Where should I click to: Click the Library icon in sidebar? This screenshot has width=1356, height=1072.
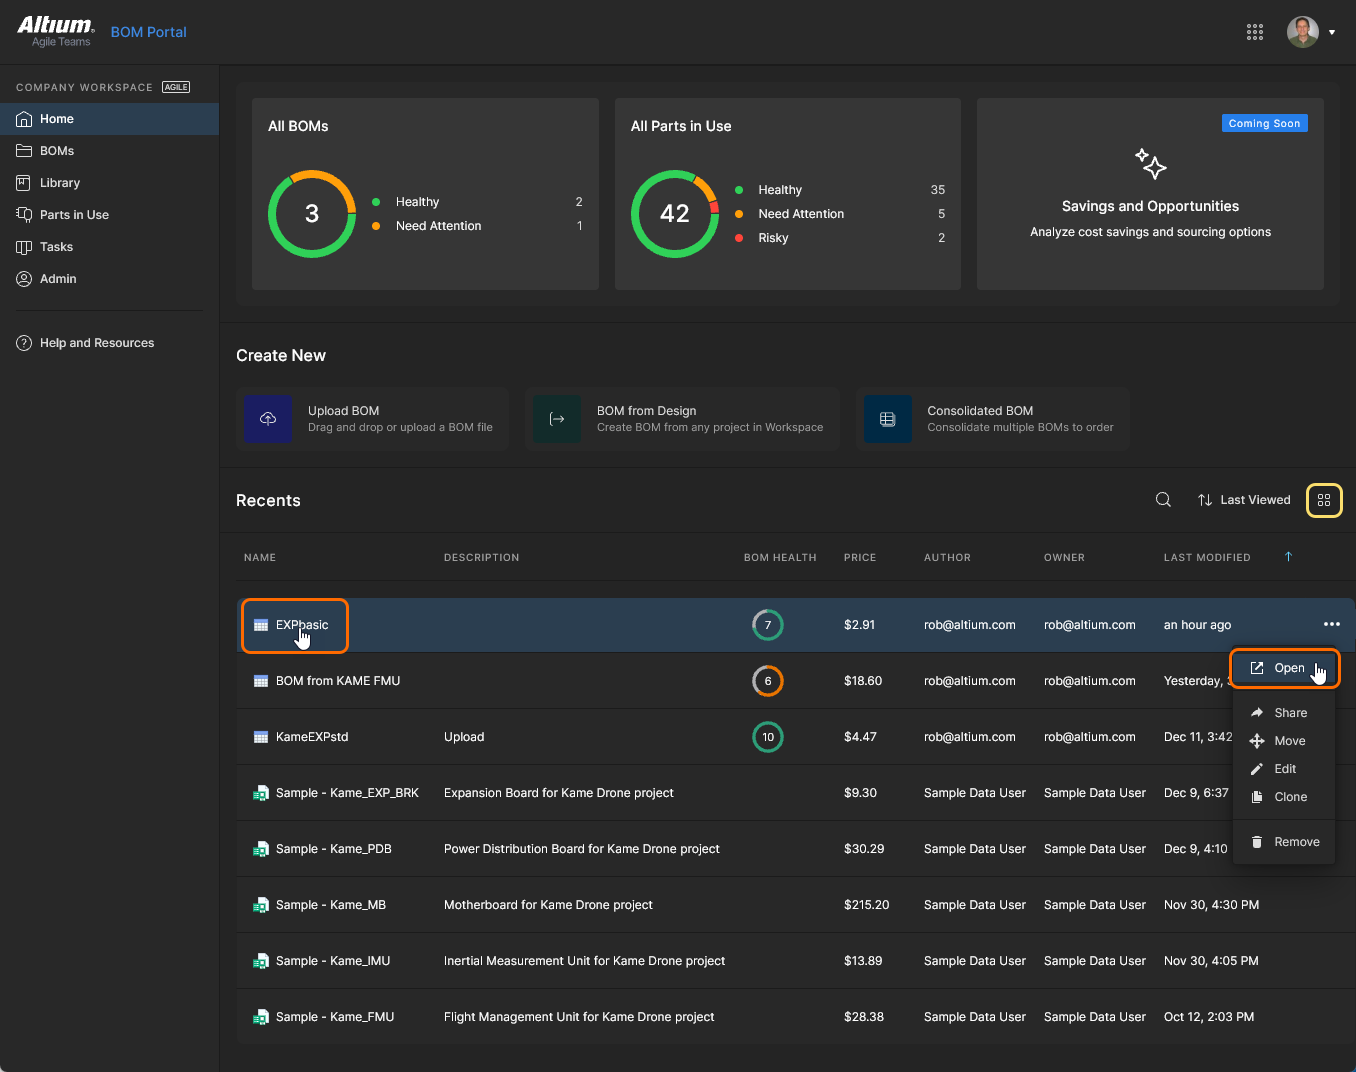click(x=24, y=183)
